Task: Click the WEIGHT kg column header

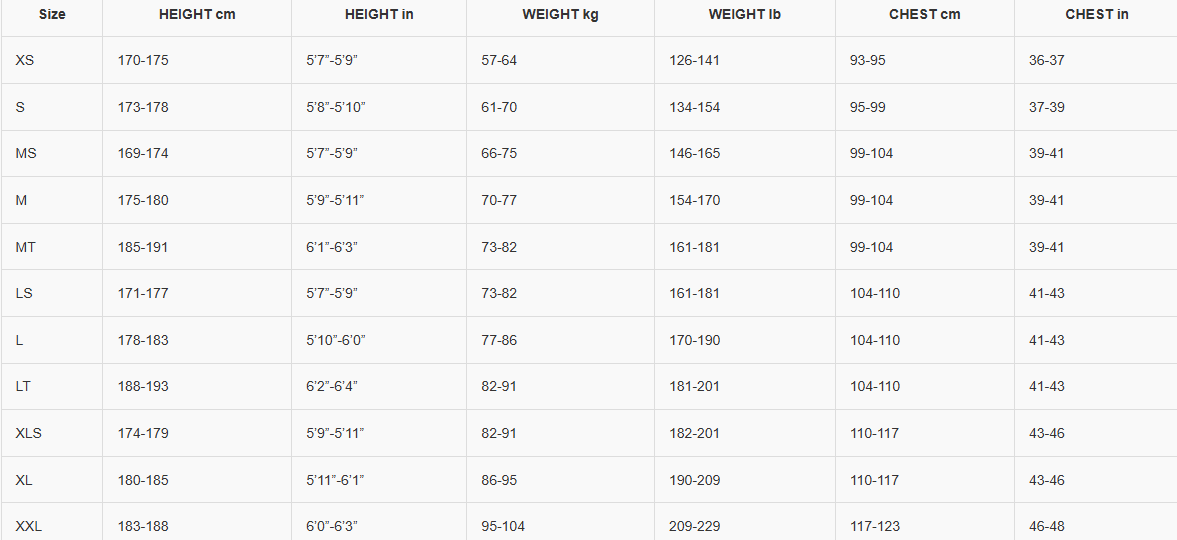Action: point(560,15)
